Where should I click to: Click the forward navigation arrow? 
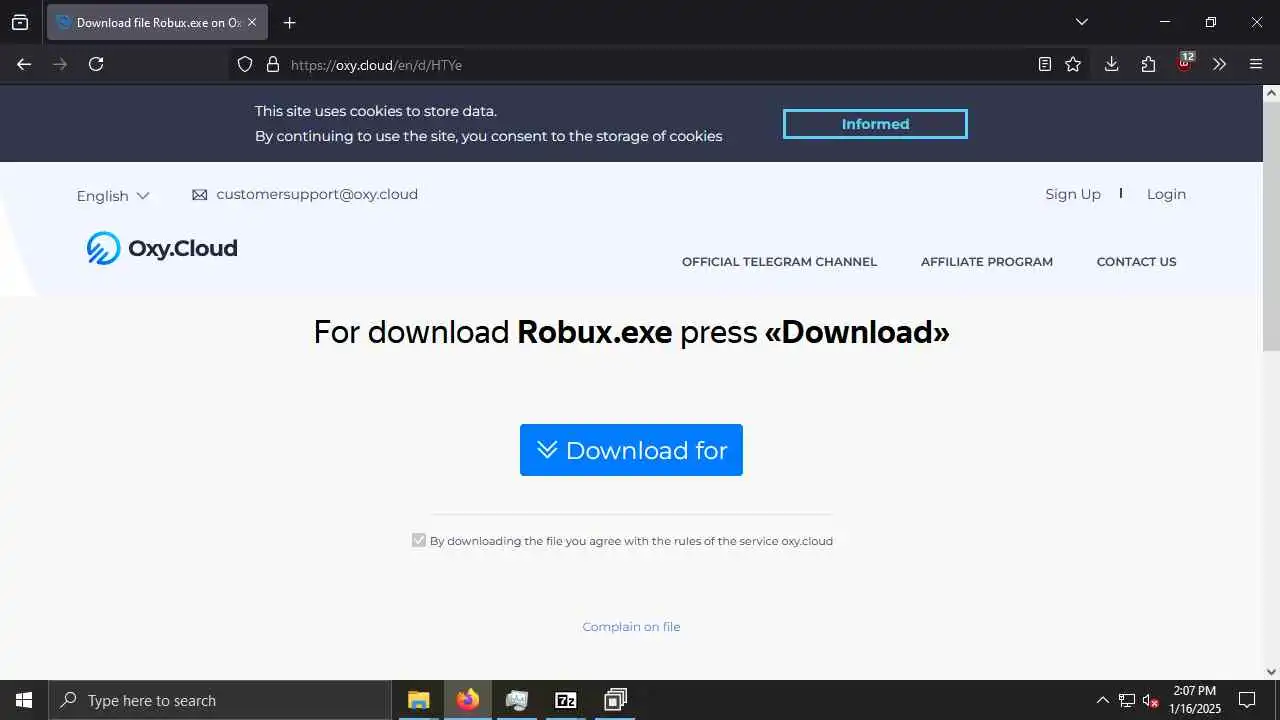[x=60, y=64]
